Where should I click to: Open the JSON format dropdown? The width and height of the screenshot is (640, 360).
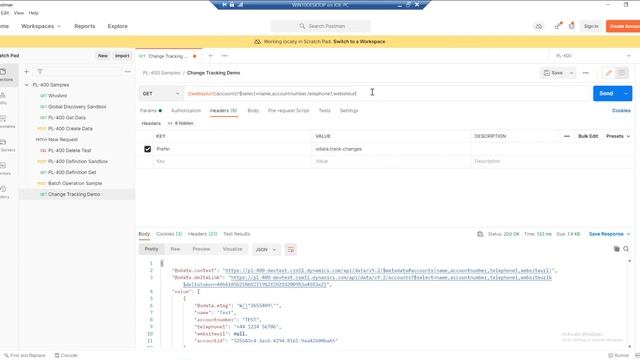[266, 249]
